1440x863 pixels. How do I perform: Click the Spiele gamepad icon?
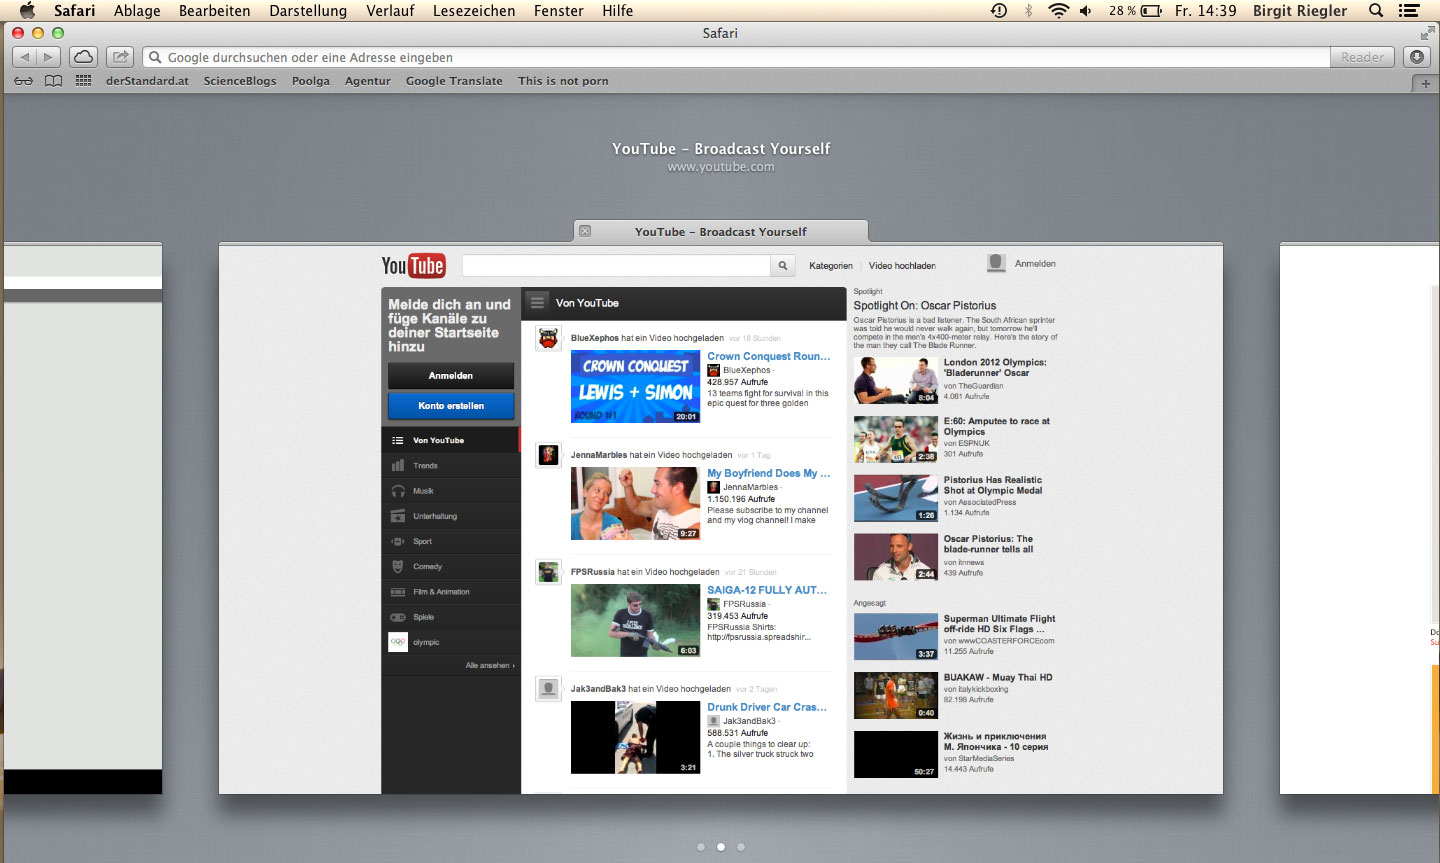[398, 617]
